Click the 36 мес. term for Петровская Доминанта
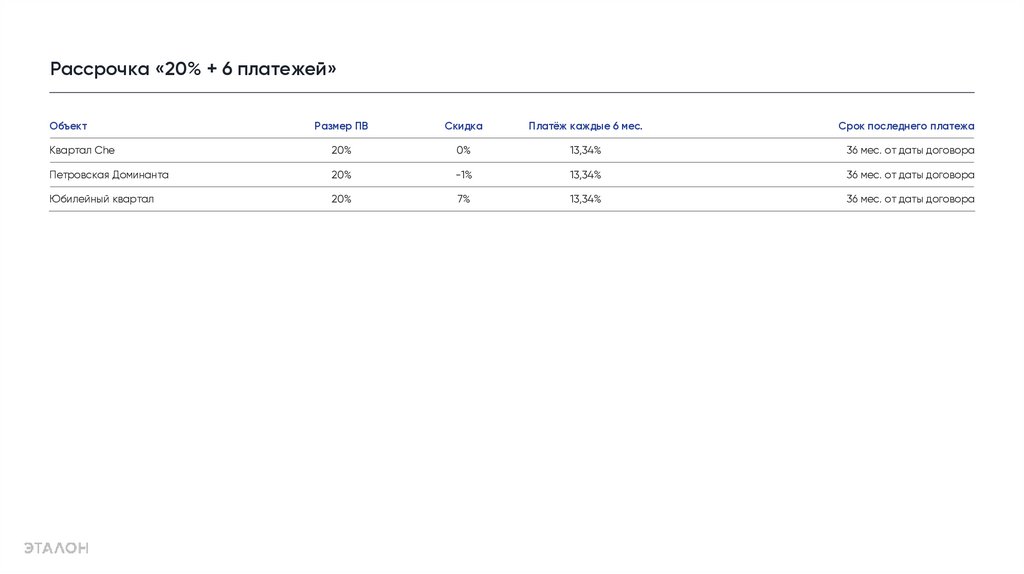The image size is (1024, 574). point(910,174)
